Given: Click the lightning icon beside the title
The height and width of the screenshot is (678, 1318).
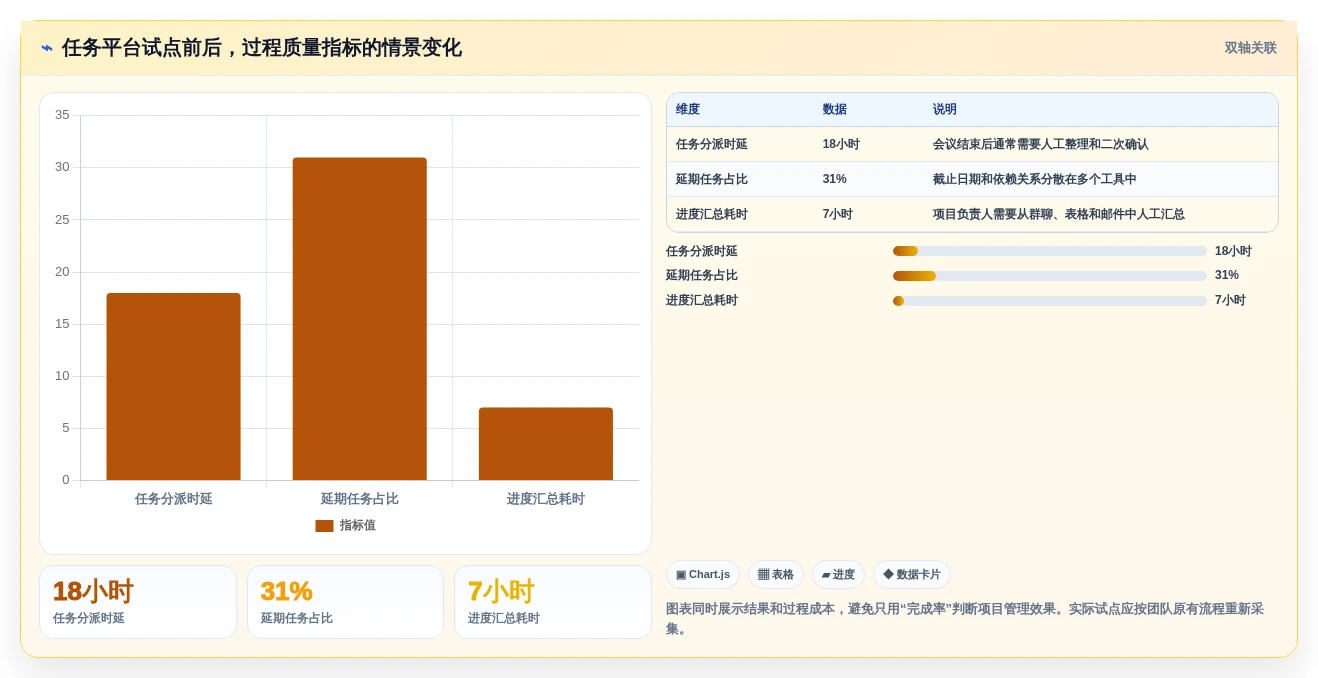Looking at the screenshot, I should click(x=47, y=48).
